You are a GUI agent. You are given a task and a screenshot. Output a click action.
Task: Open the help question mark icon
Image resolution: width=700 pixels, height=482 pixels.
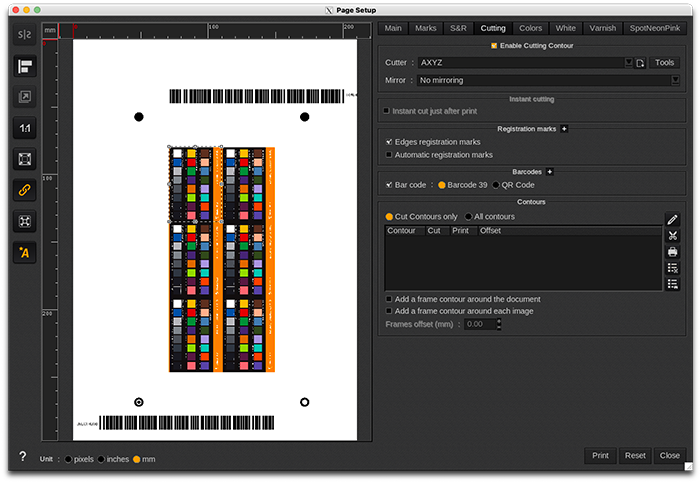(22, 457)
